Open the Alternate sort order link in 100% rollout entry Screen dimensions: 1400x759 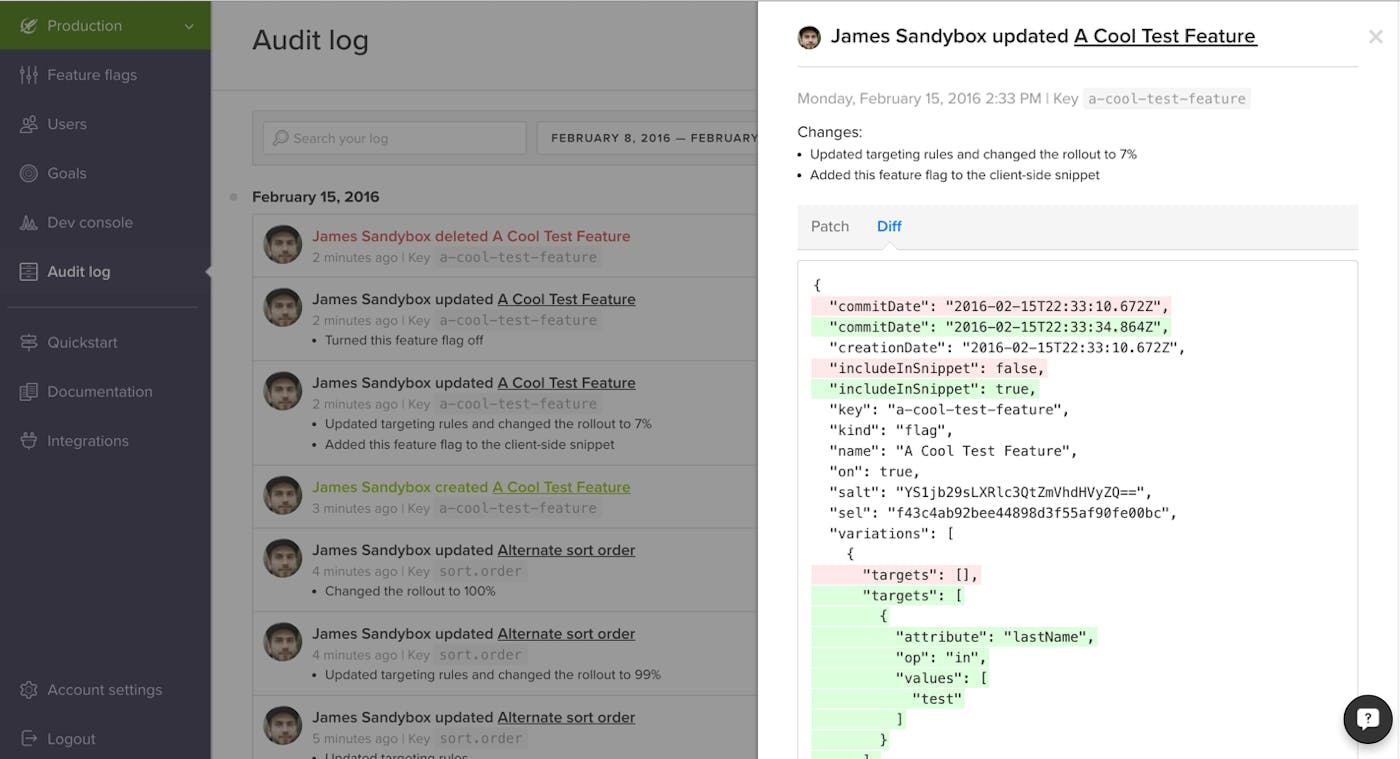tap(566, 550)
